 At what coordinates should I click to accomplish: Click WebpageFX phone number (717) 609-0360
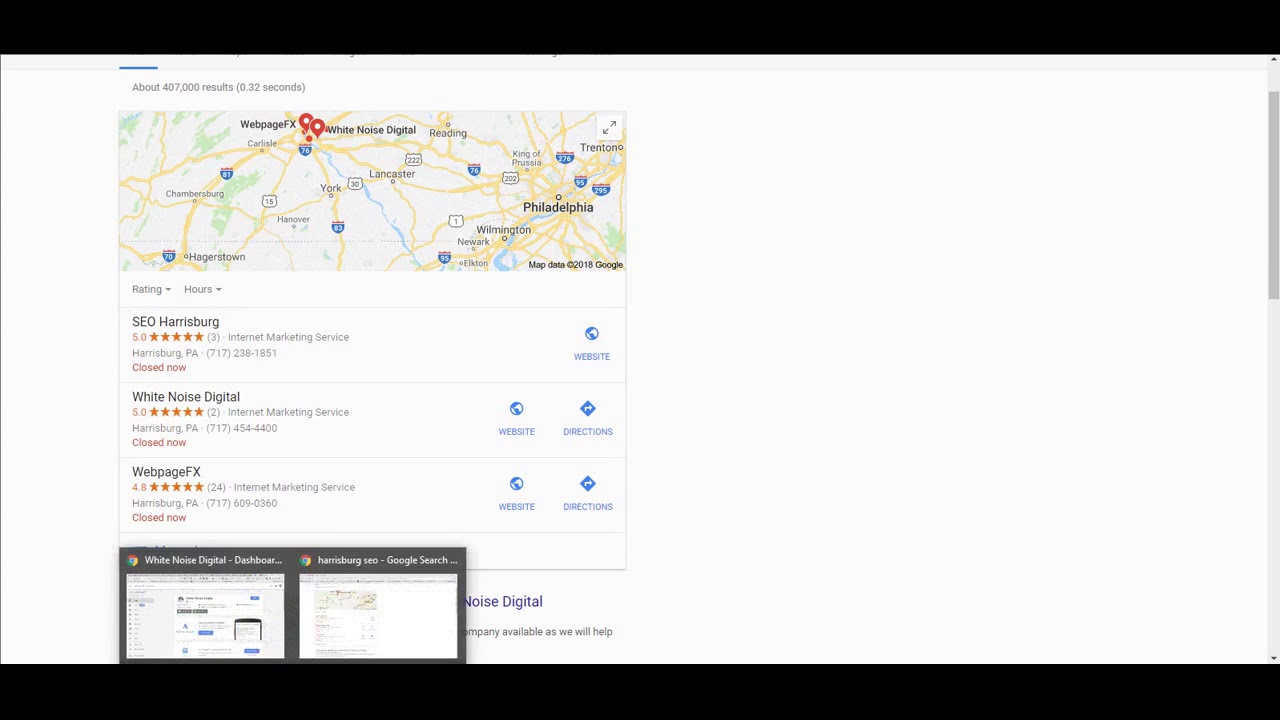[x=241, y=503]
